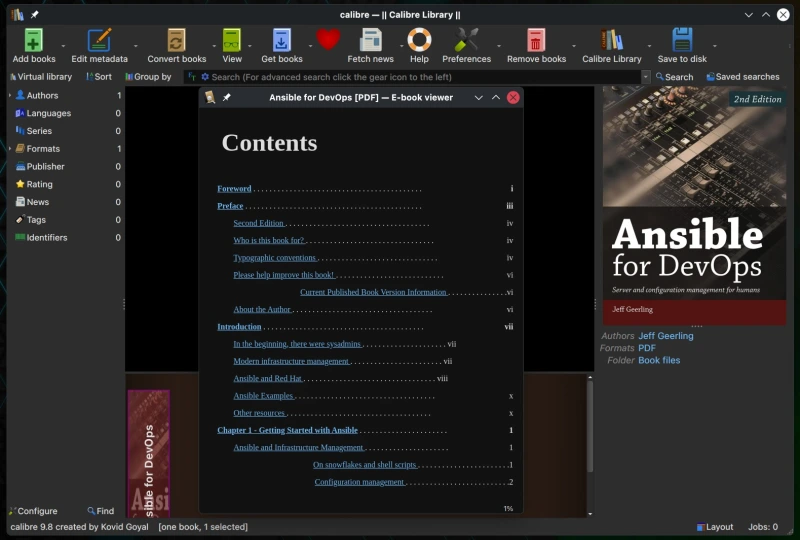Open the Virtual library menu
The width and height of the screenshot is (800, 540).
(x=41, y=77)
